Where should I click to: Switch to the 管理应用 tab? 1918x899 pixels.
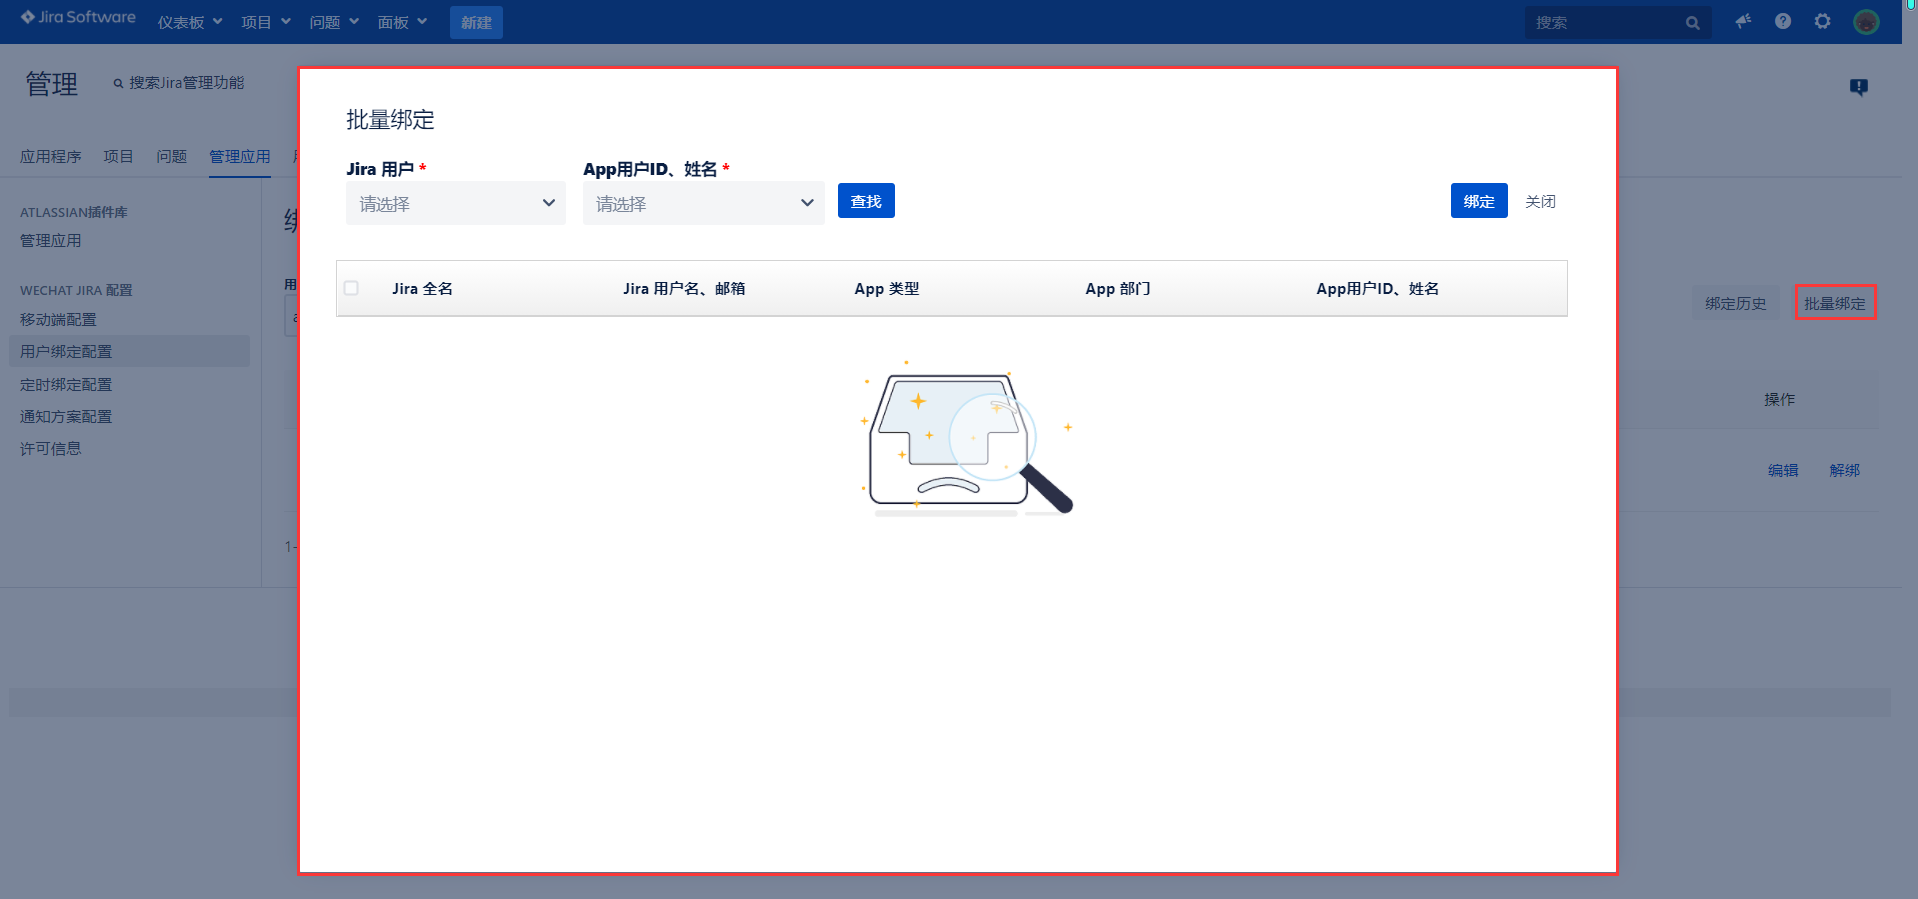point(239,157)
